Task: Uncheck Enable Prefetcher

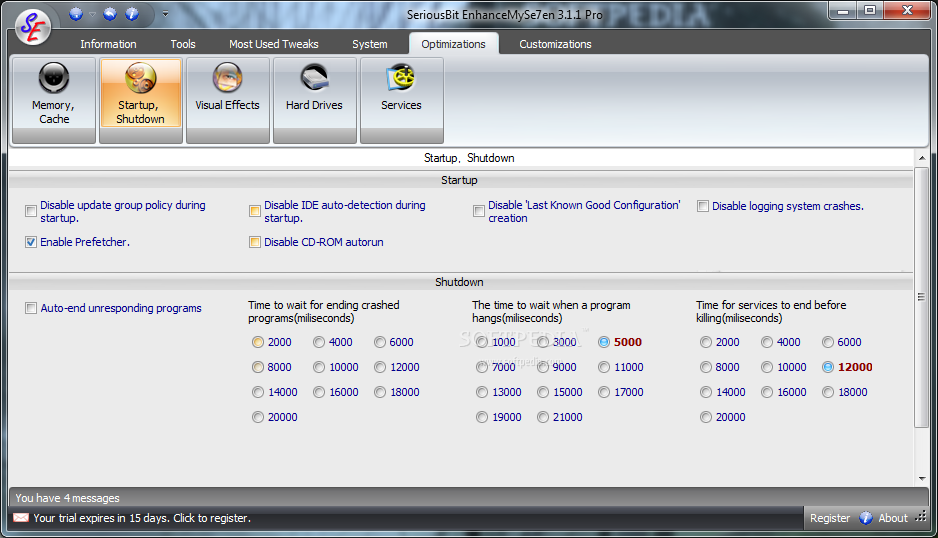Action: (31, 242)
